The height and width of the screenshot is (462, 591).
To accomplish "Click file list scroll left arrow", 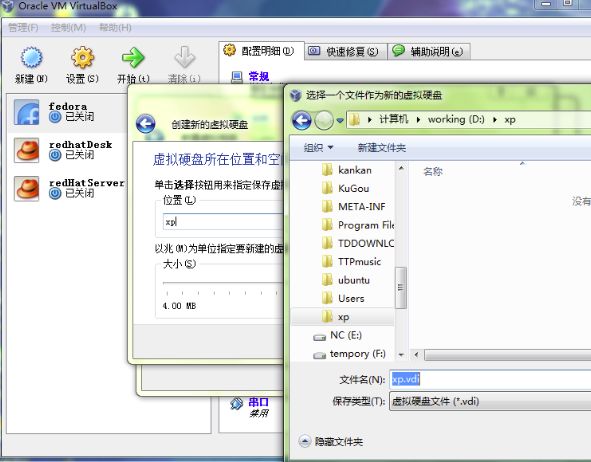I will click(x=416, y=355).
